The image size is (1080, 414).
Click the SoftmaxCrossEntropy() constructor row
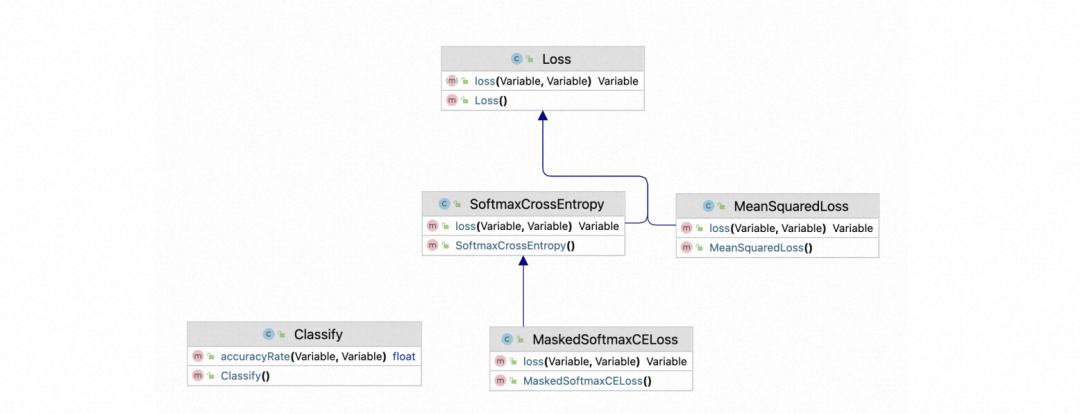click(x=523, y=245)
